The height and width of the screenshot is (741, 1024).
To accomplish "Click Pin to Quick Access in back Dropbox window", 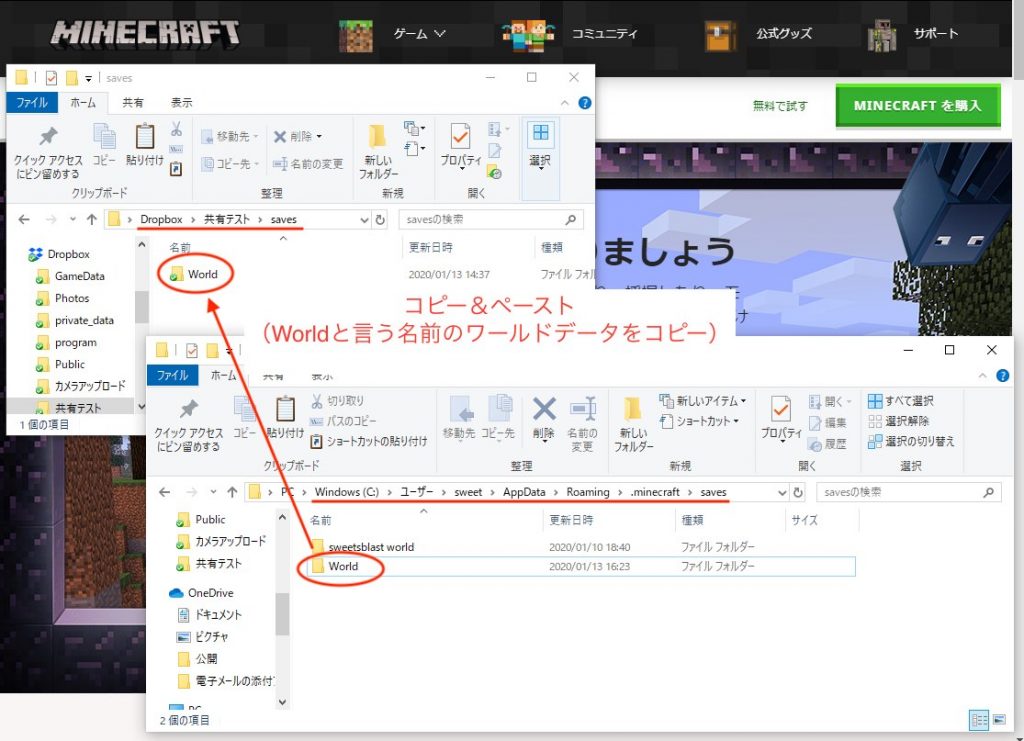I will coord(48,153).
